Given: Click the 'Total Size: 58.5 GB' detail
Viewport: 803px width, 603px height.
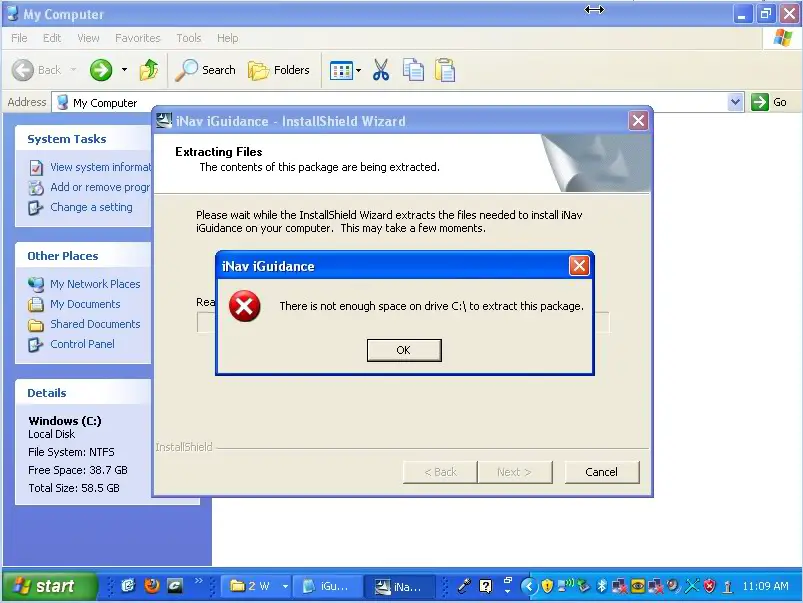Looking at the screenshot, I should point(74,488).
